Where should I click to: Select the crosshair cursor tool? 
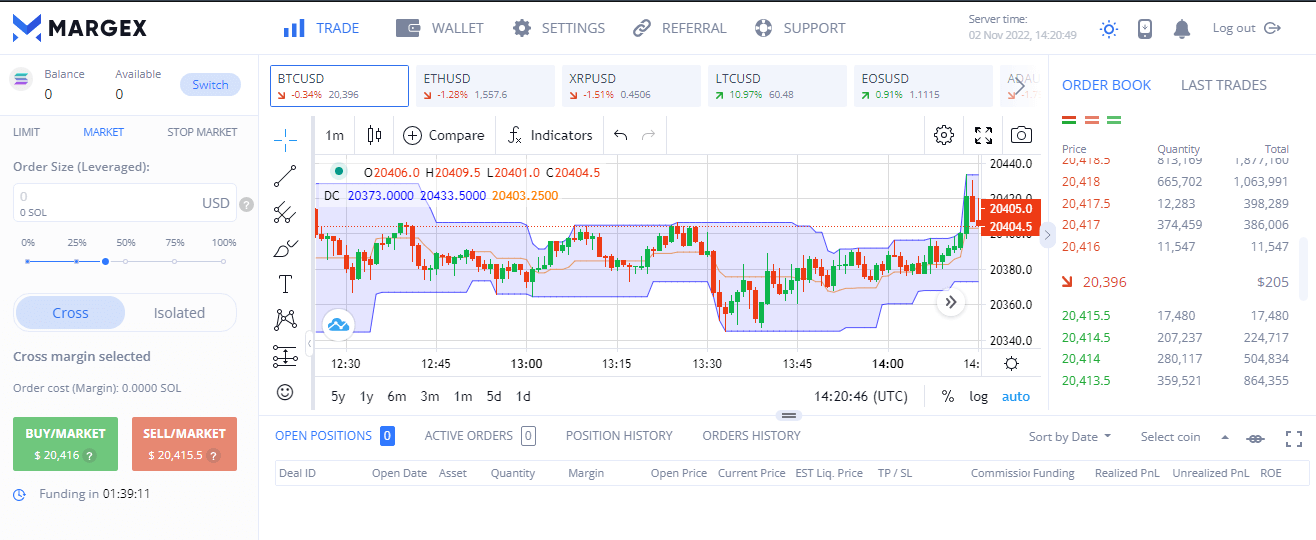285,137
